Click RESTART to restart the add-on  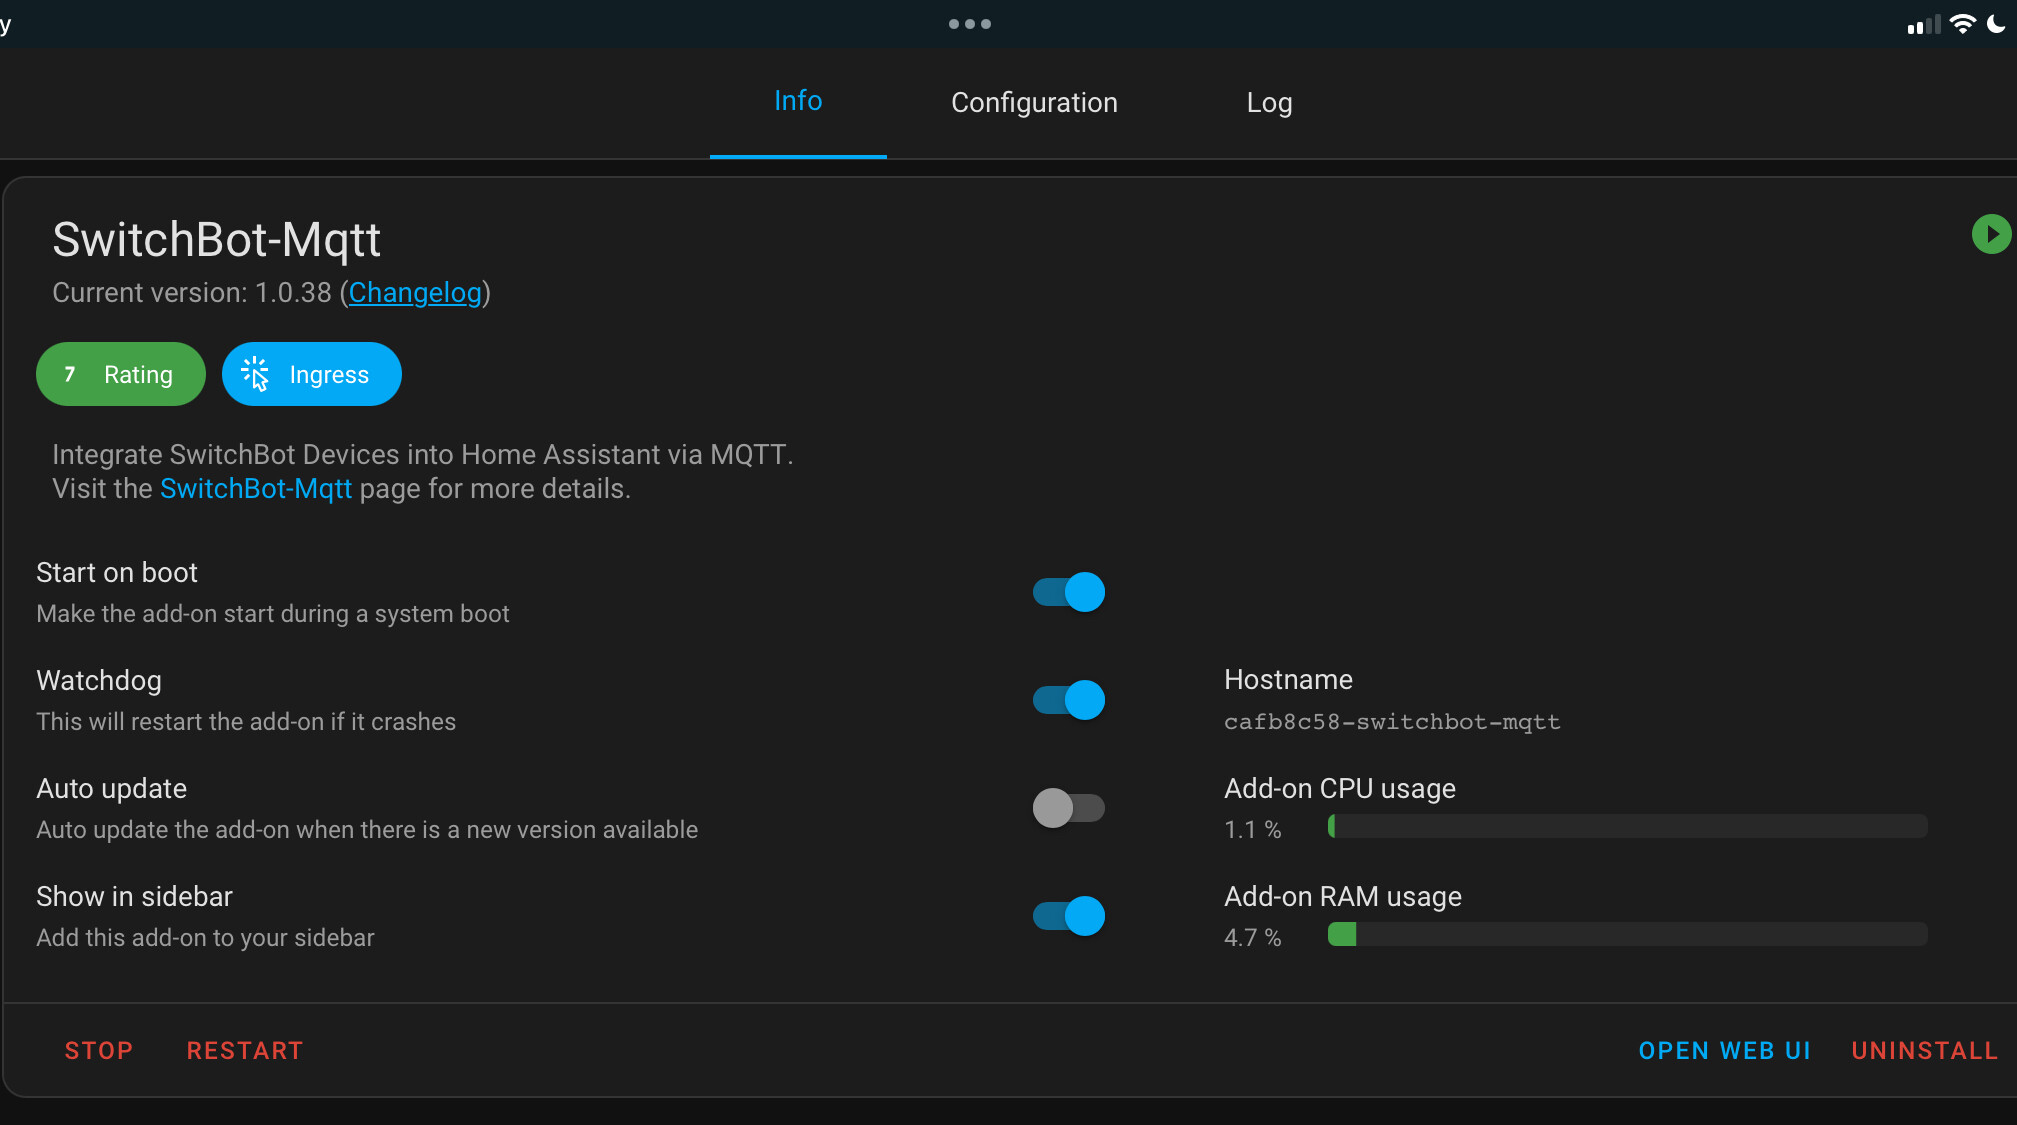point(245,1050)
